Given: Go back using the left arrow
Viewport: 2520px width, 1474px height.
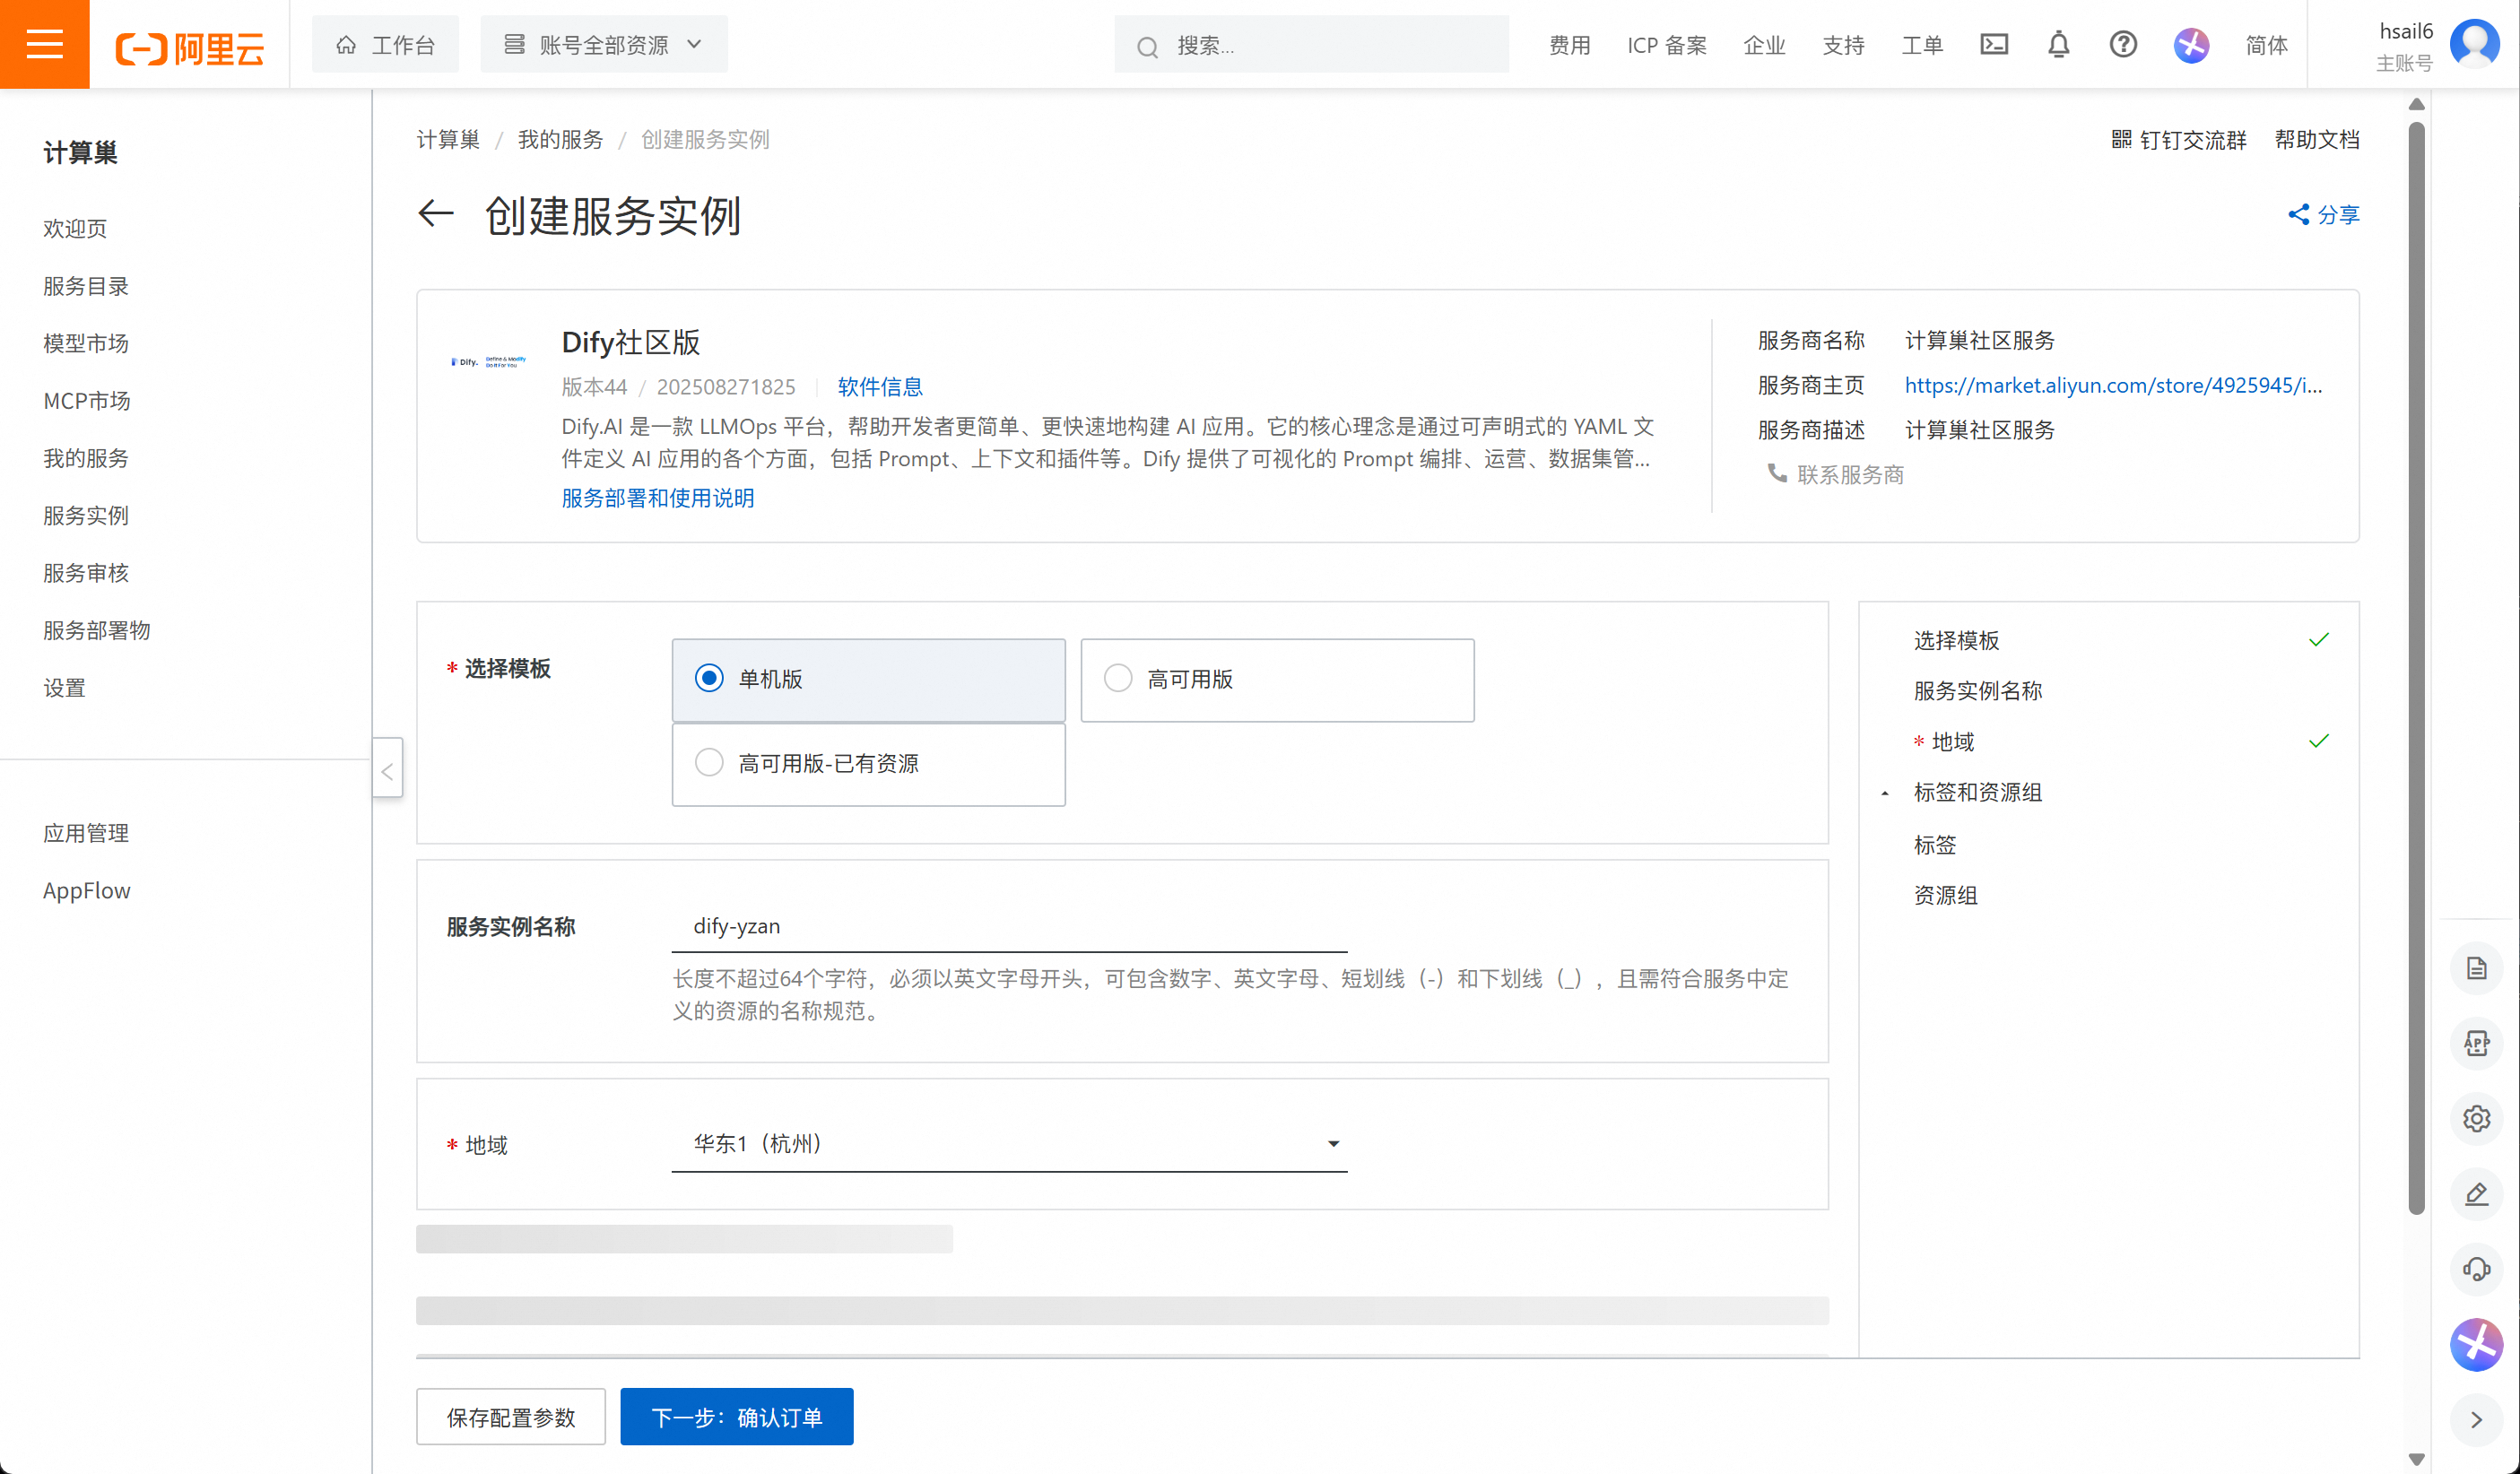Looking at the screenshot, I should tap(435, 214).
